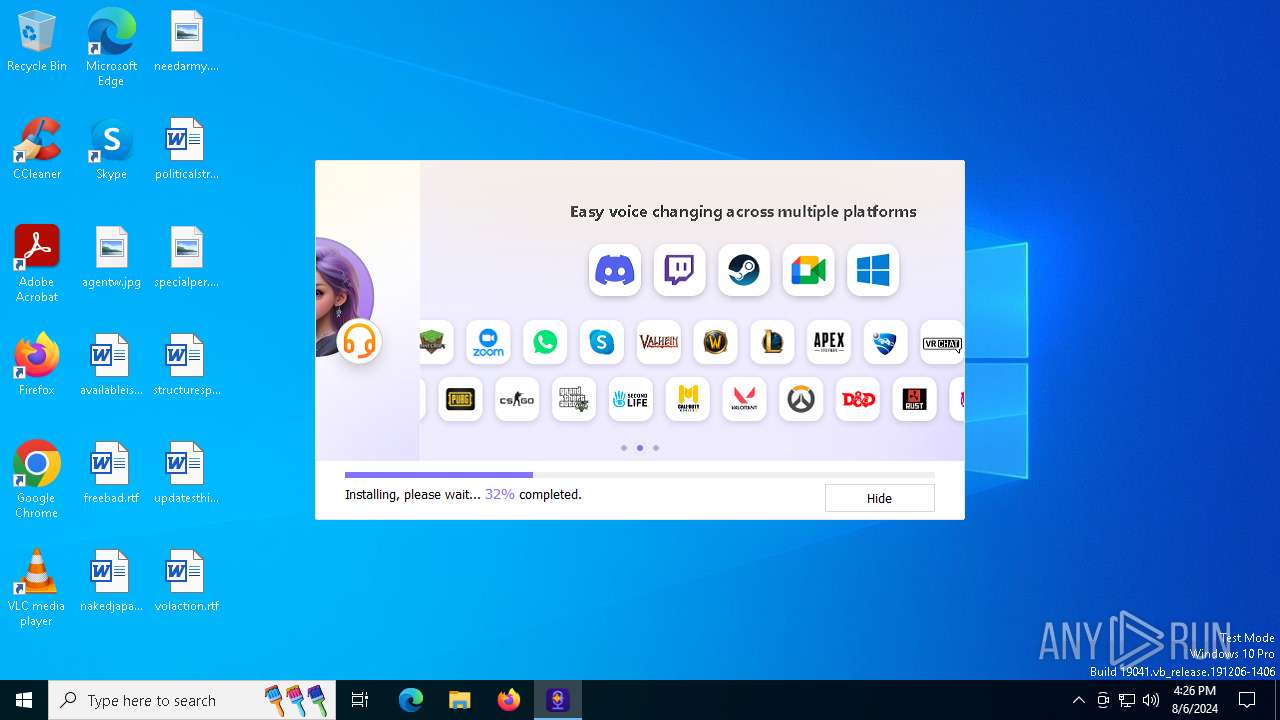
Task: Open the notification center
Action: (1247, 700)
